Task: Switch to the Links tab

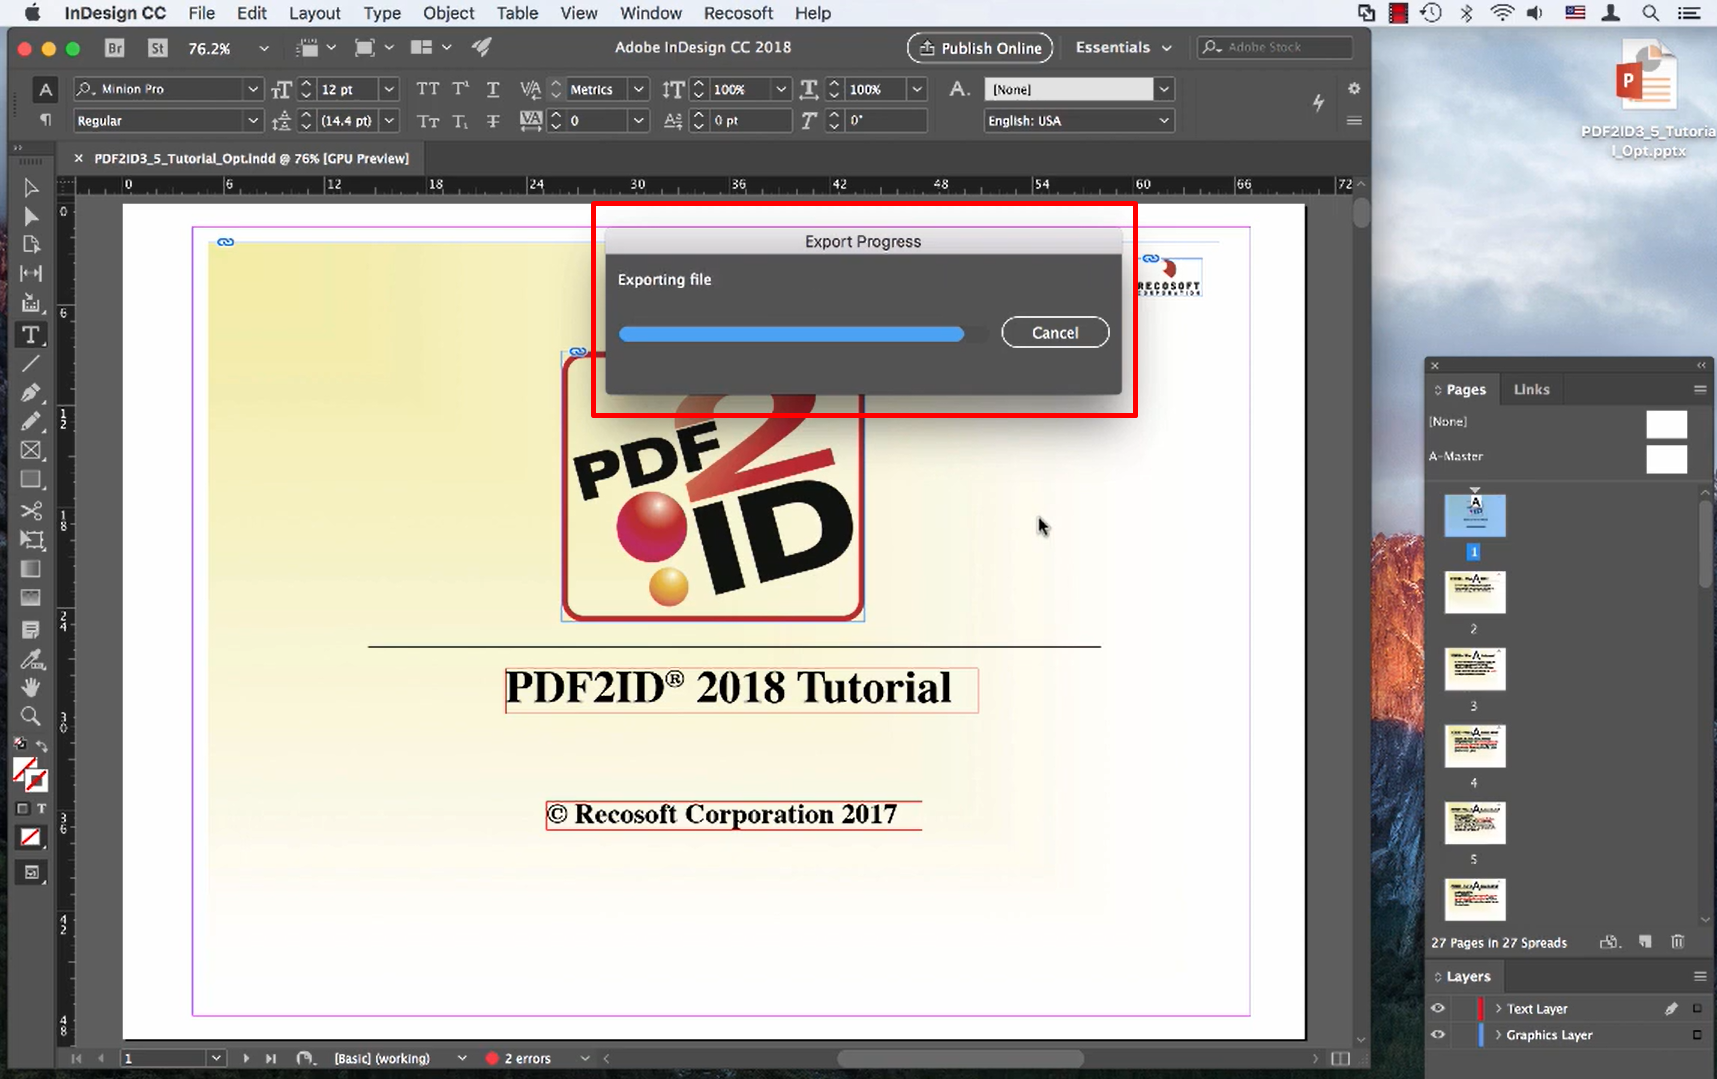Action: 1532,389
